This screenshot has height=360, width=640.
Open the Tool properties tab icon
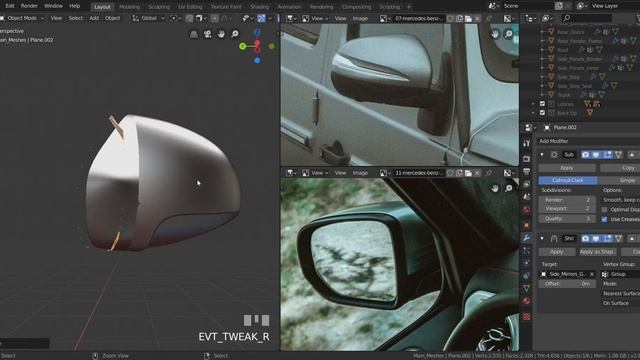527,143
